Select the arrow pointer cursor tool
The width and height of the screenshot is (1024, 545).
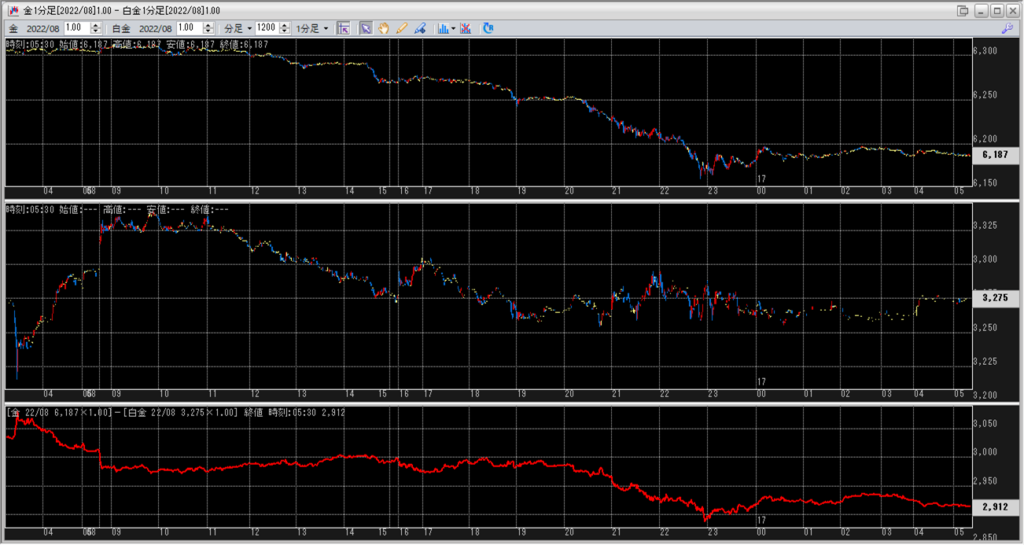[x=365, y=28]
